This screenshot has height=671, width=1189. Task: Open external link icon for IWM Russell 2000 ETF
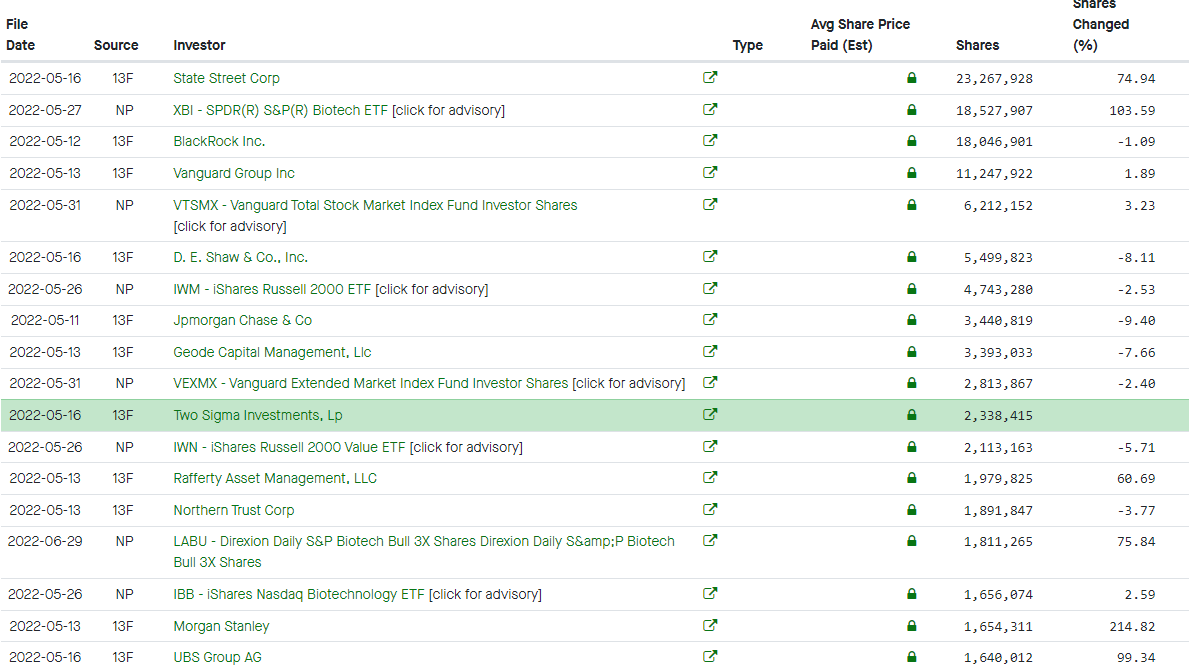pyautogui.click(x=710, y=288)
